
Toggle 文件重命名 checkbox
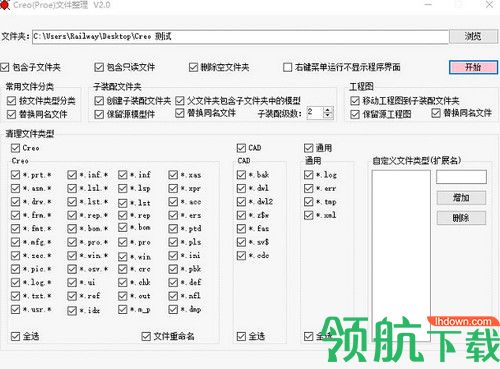(x=146, y=336)
